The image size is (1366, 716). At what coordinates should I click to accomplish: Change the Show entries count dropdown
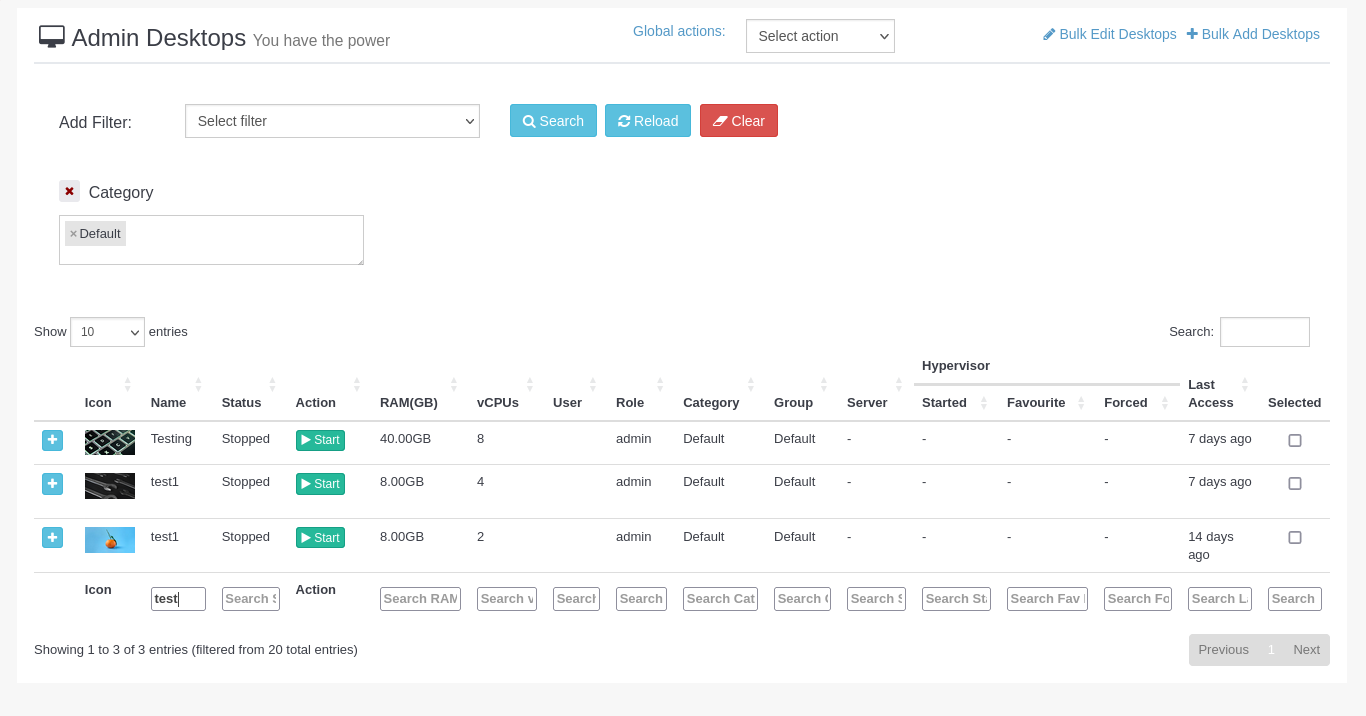click(107, 332)
